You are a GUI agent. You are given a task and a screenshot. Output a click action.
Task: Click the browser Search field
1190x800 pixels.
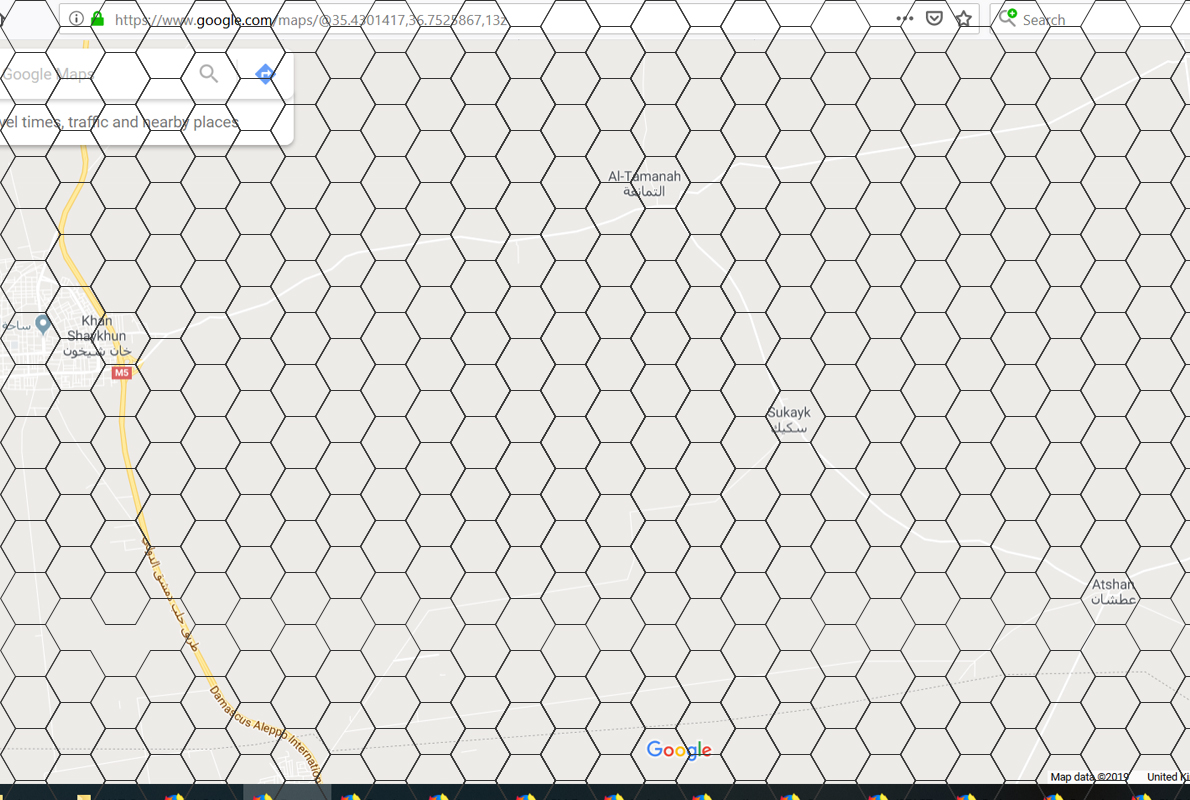[x=1090, y=19]
